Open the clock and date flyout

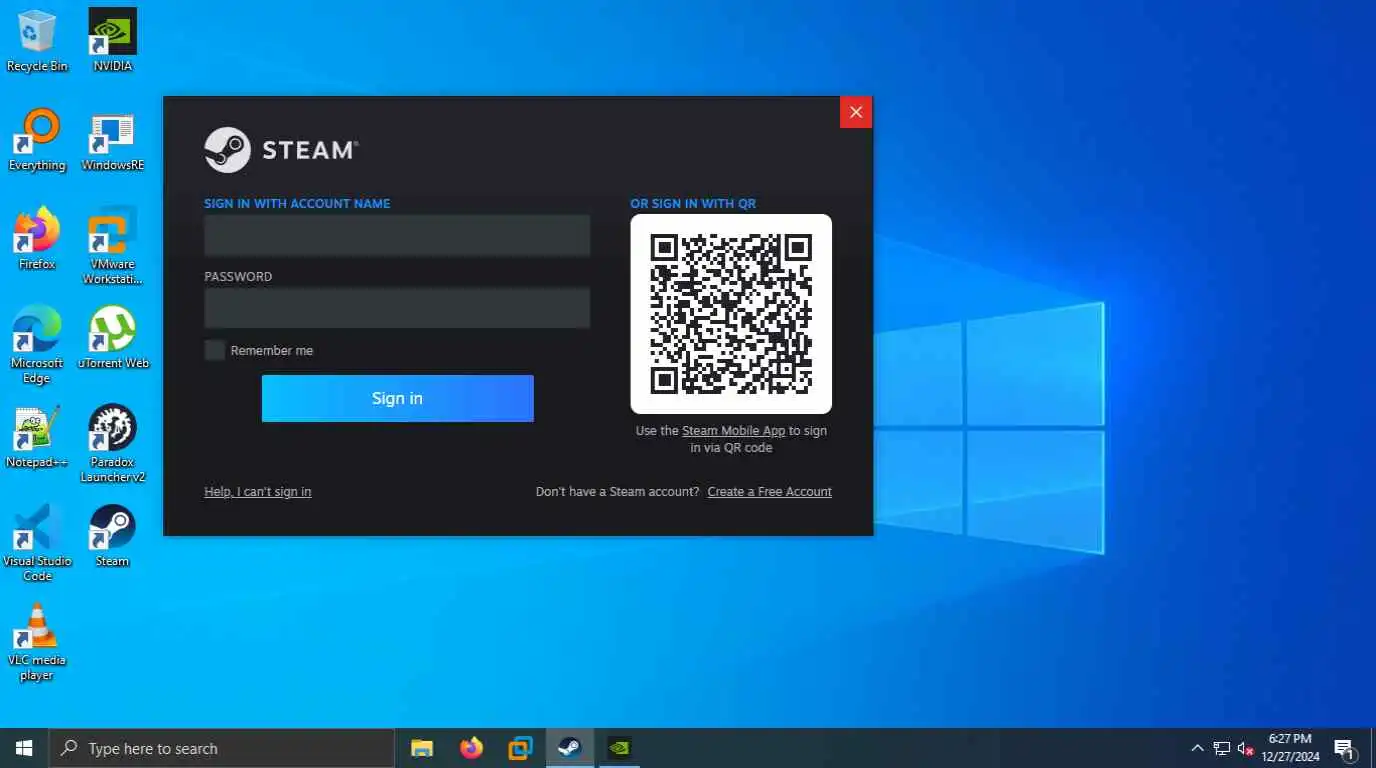click(1290, 748)
